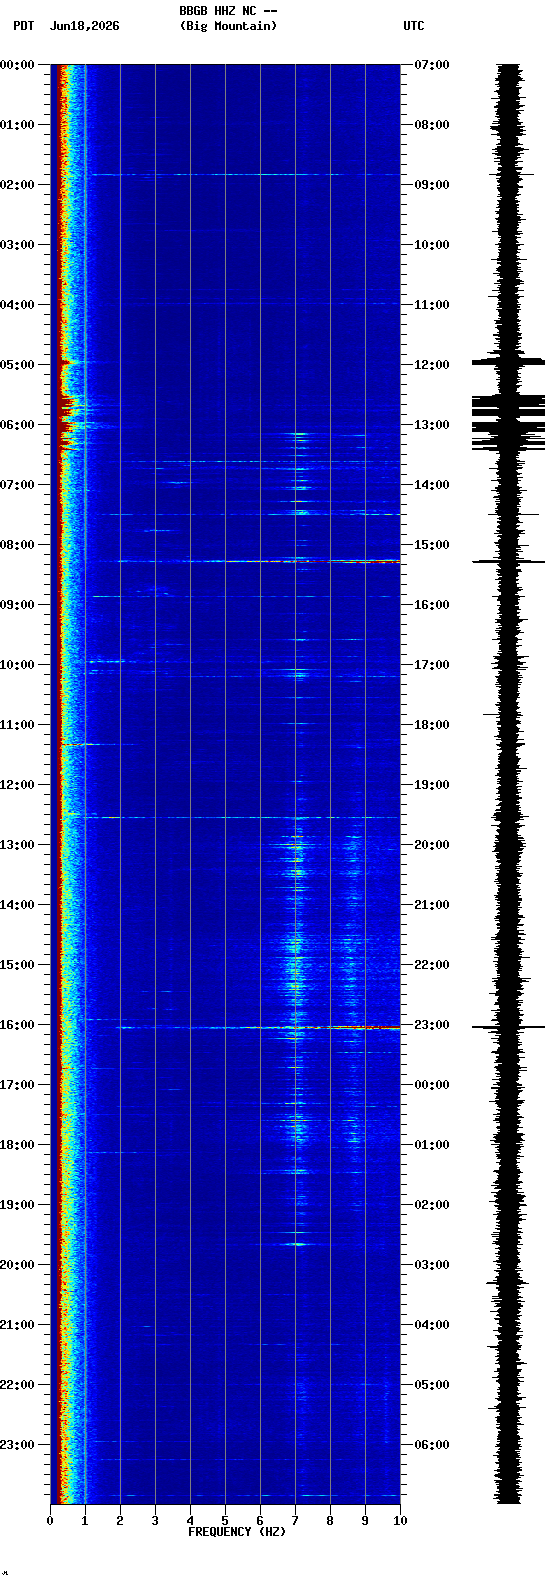552x1584 pixels.
Task: Click the seismogram spike just after 15:00 UTC
Action: (509, 561)
